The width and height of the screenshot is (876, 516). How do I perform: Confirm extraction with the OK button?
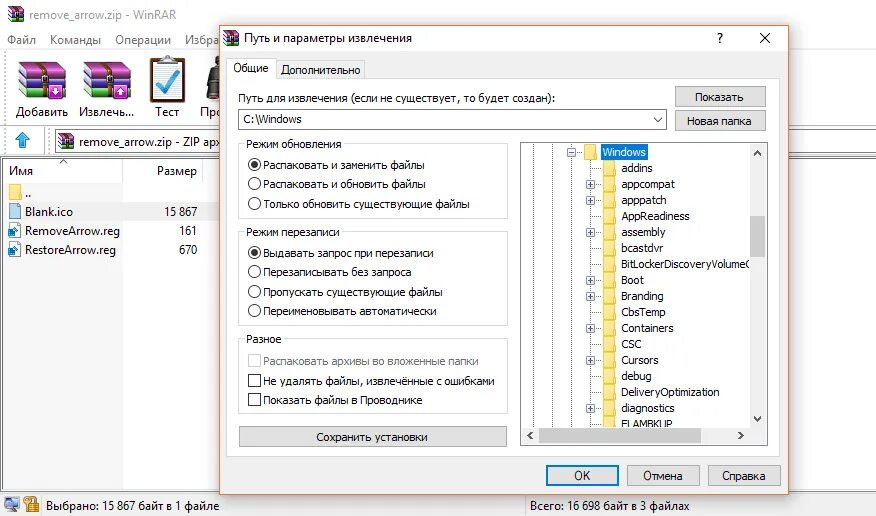click(x=582, y=475)
